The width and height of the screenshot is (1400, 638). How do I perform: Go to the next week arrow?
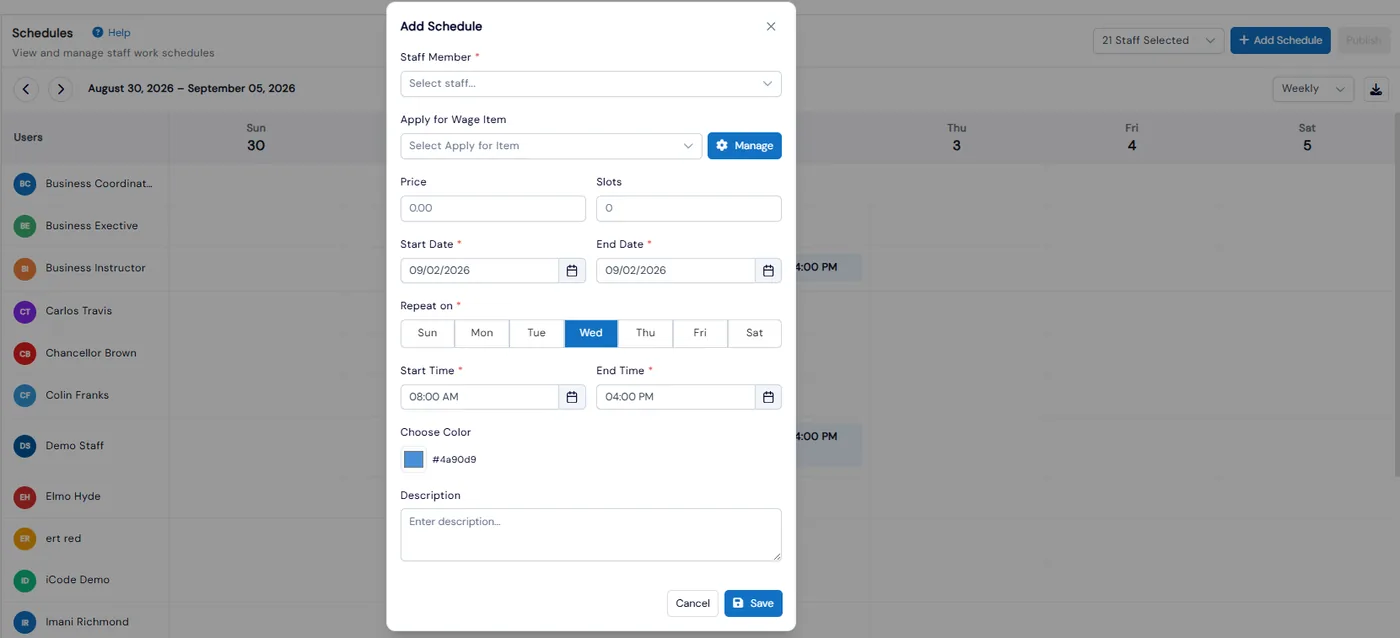click(62, 89)
